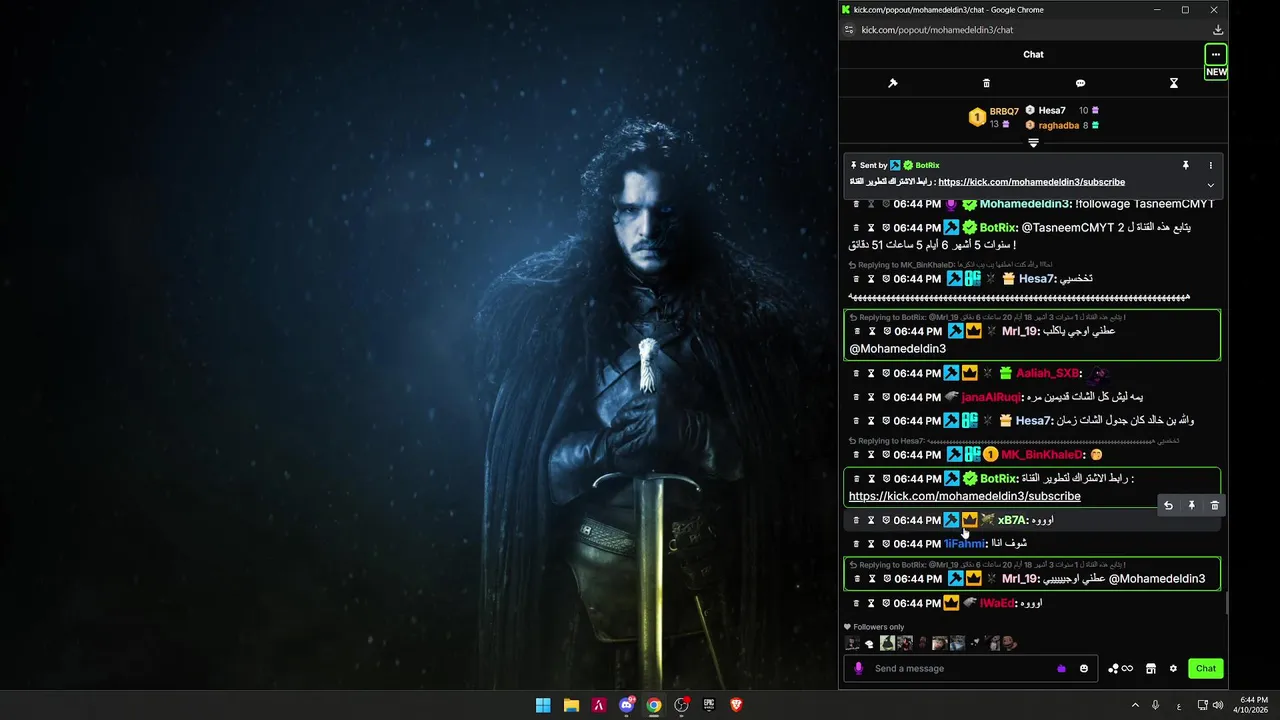Open File Explorer from the taskbar
Screen dimensions: 1280x720
point(571,705)
